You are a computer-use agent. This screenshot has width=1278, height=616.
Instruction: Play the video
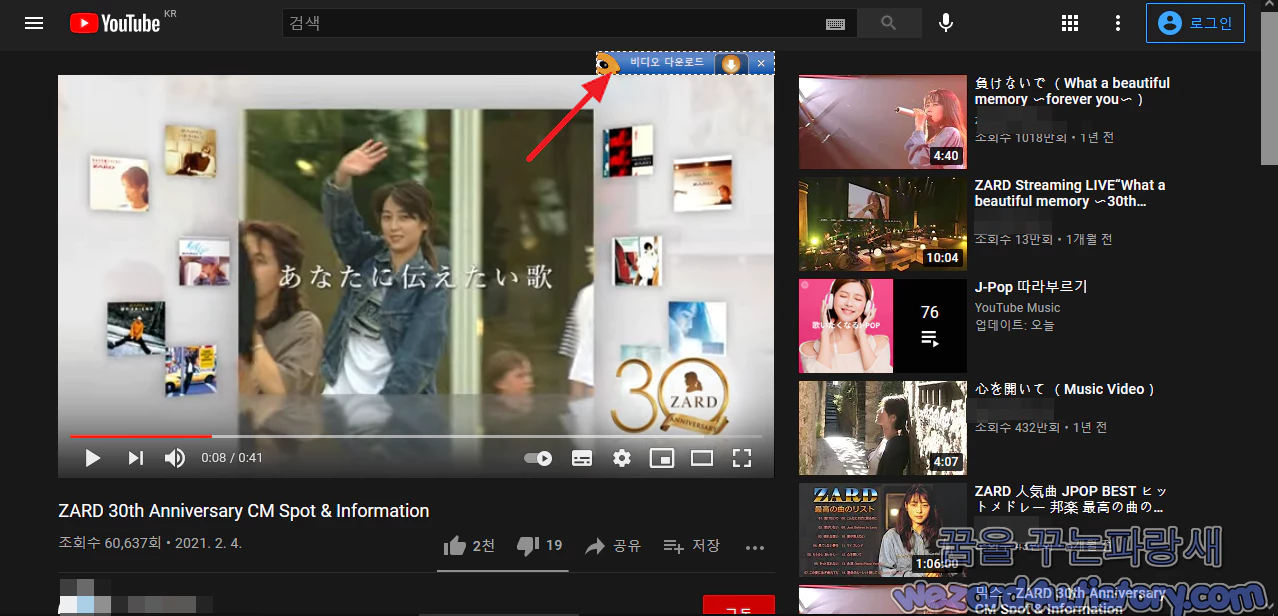tap(93, 458)
